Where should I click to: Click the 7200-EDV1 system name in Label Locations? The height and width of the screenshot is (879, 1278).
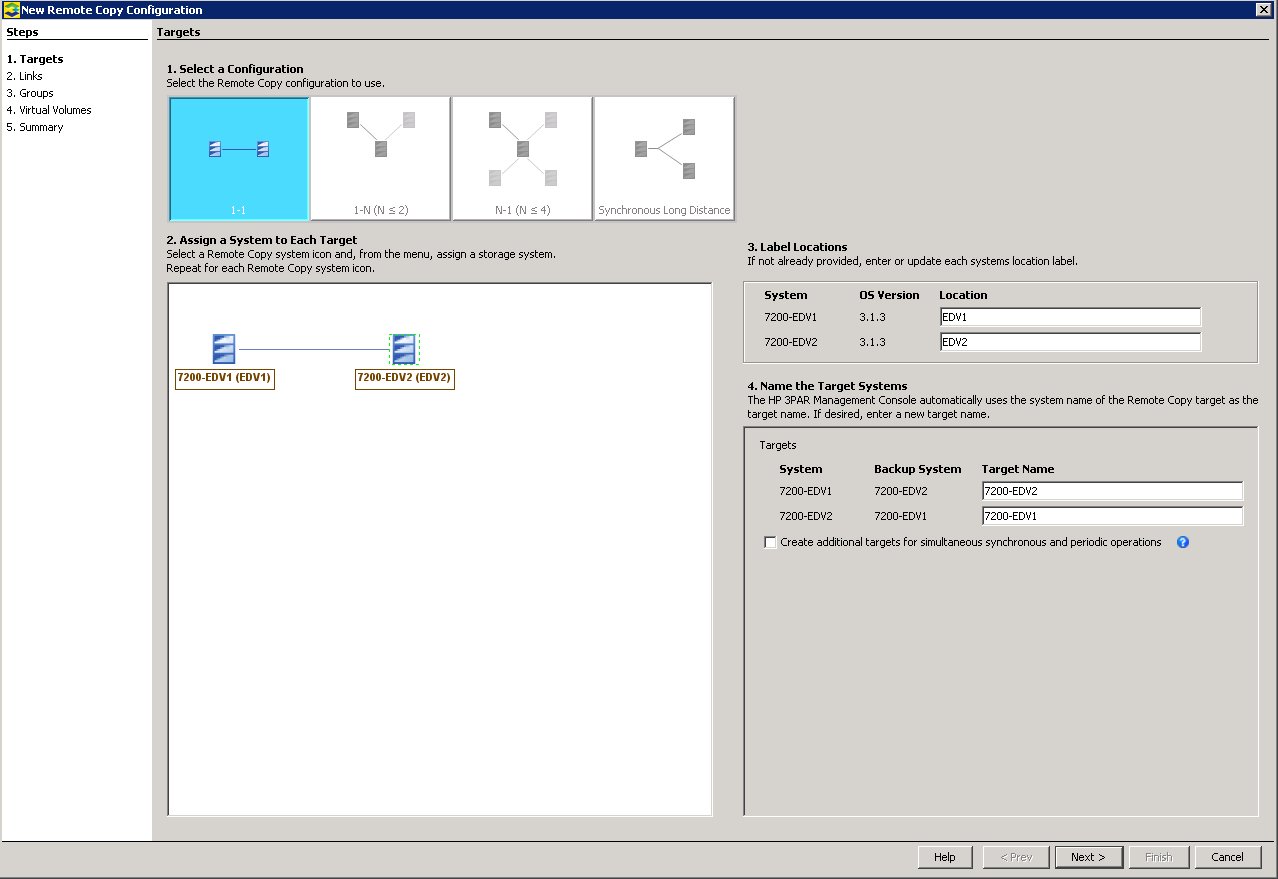[790, 317]
